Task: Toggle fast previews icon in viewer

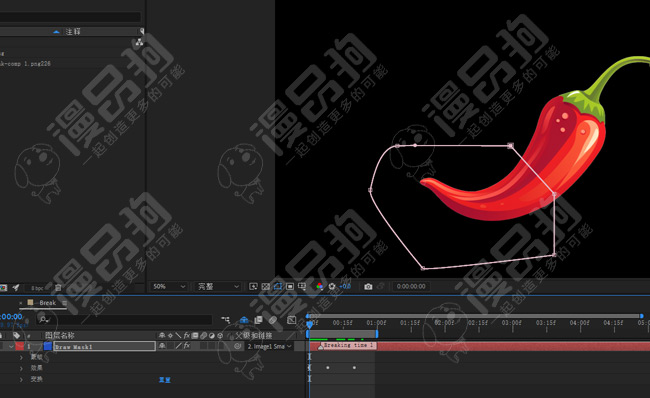Action: coord(253,286)
